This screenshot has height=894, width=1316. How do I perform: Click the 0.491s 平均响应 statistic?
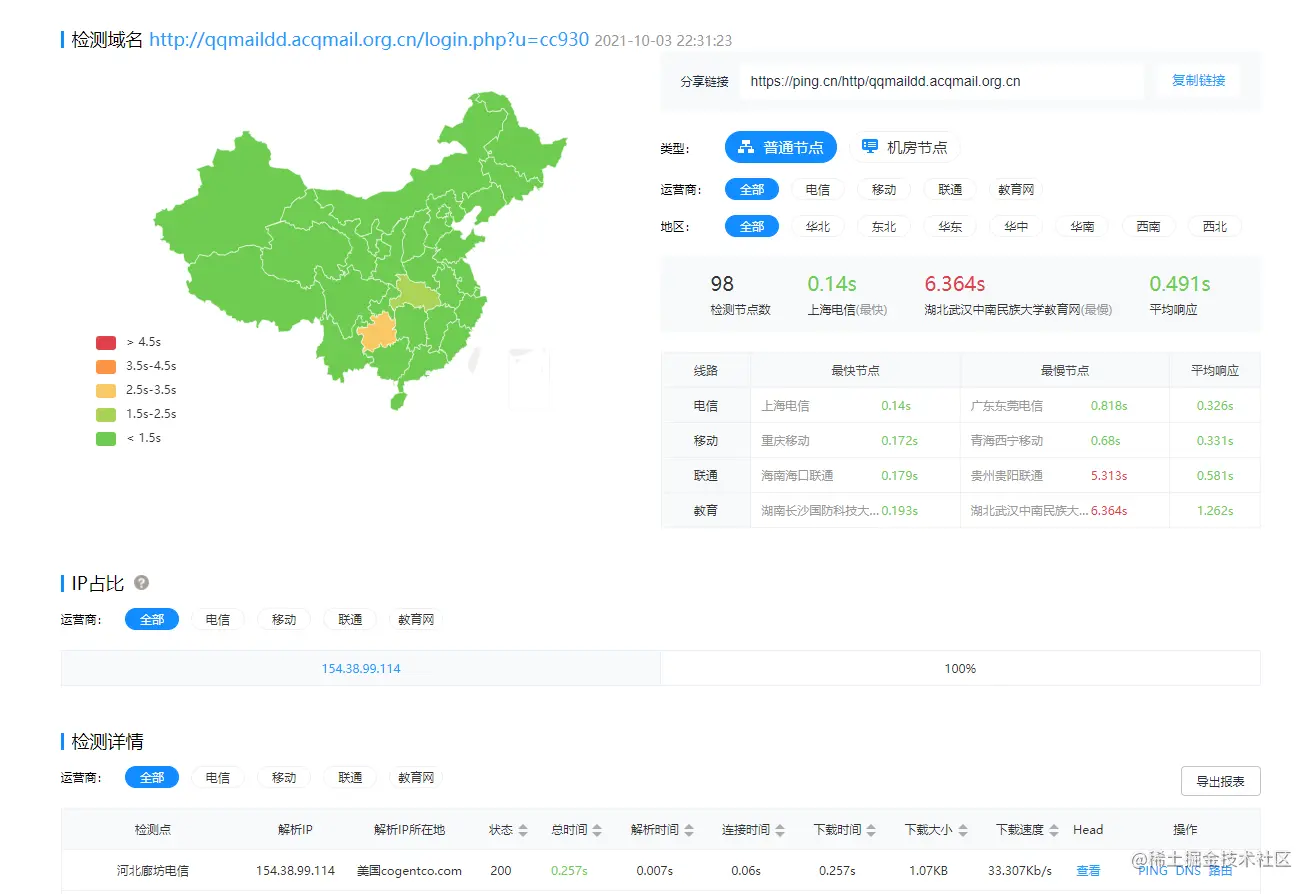pos(1180,284)
